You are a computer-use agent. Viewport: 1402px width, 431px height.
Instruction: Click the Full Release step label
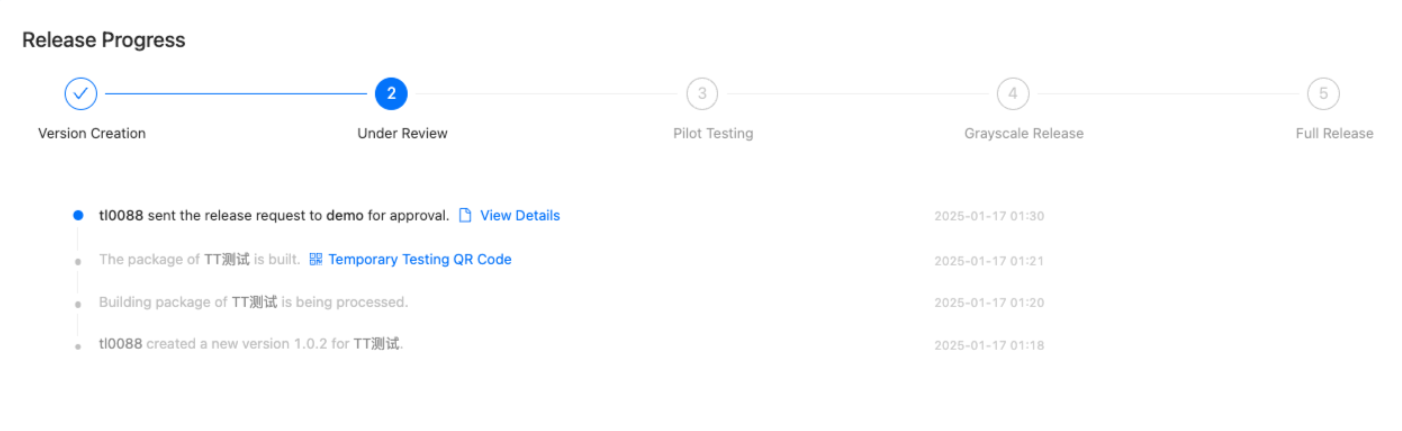click(1334, 134)
